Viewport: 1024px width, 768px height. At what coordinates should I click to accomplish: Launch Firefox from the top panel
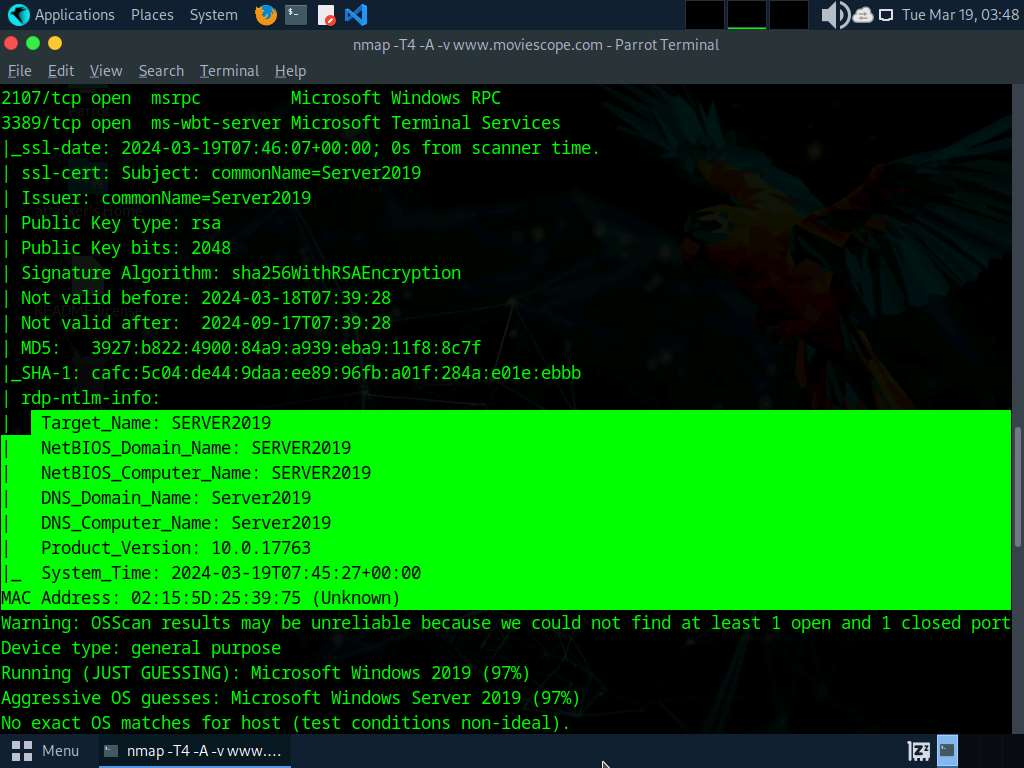click(265, 15)
